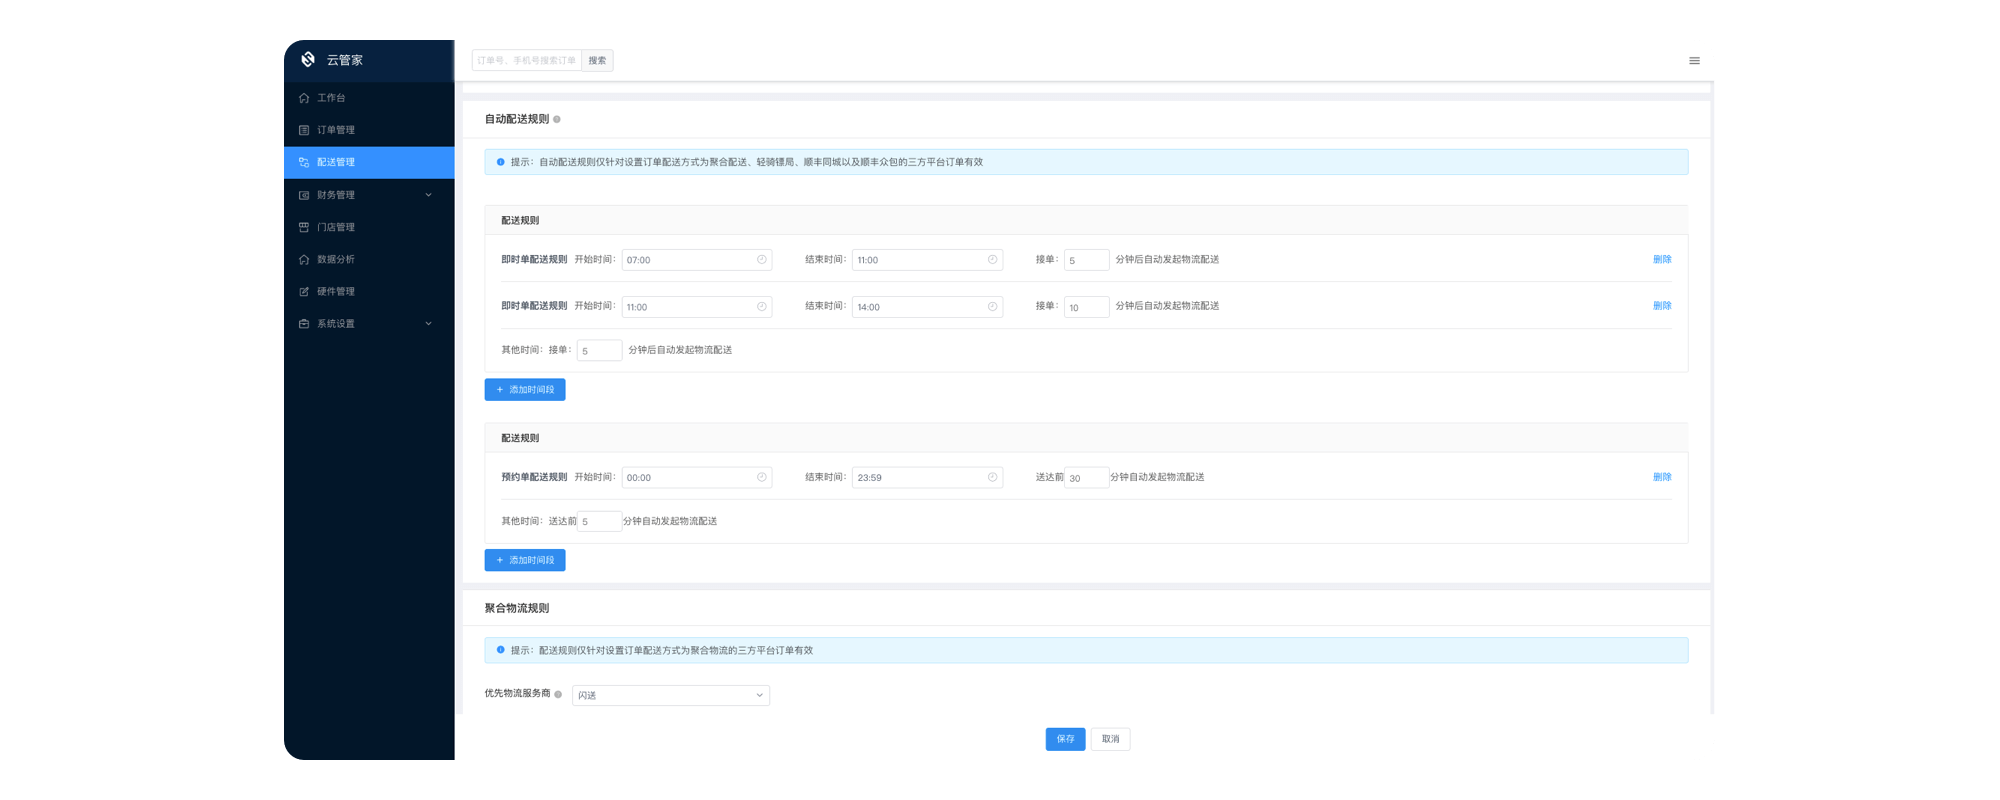
Task: Delete the 预约单配送规则 row
Action: coord(1661,477)
